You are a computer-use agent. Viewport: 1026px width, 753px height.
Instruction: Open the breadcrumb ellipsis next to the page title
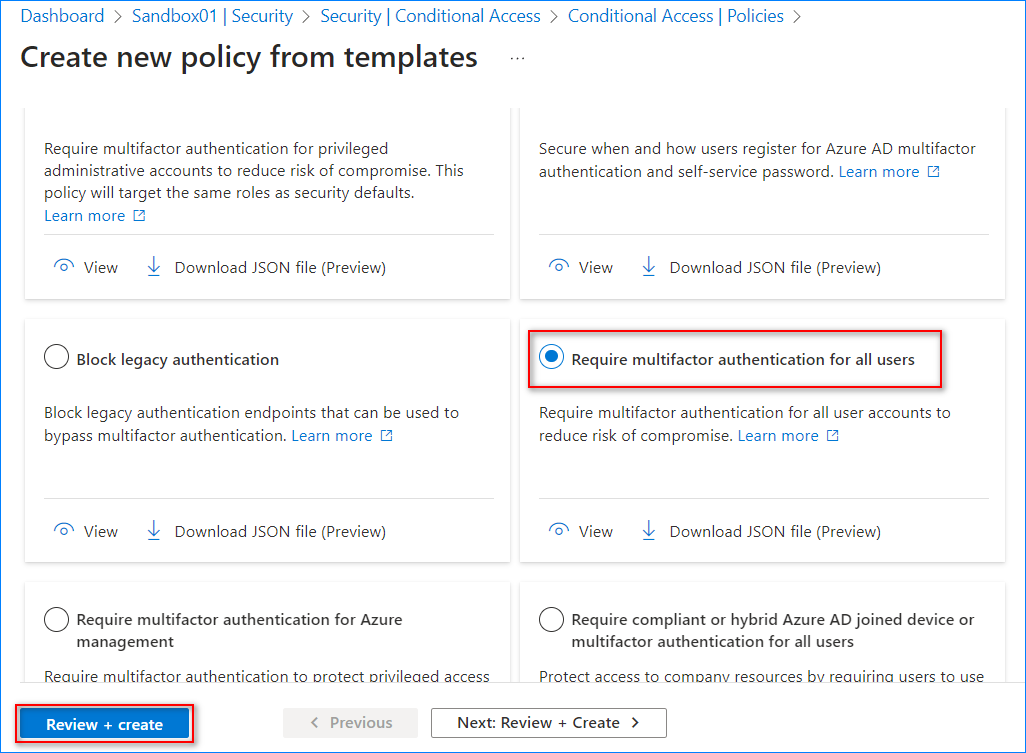tap(517, 60)
